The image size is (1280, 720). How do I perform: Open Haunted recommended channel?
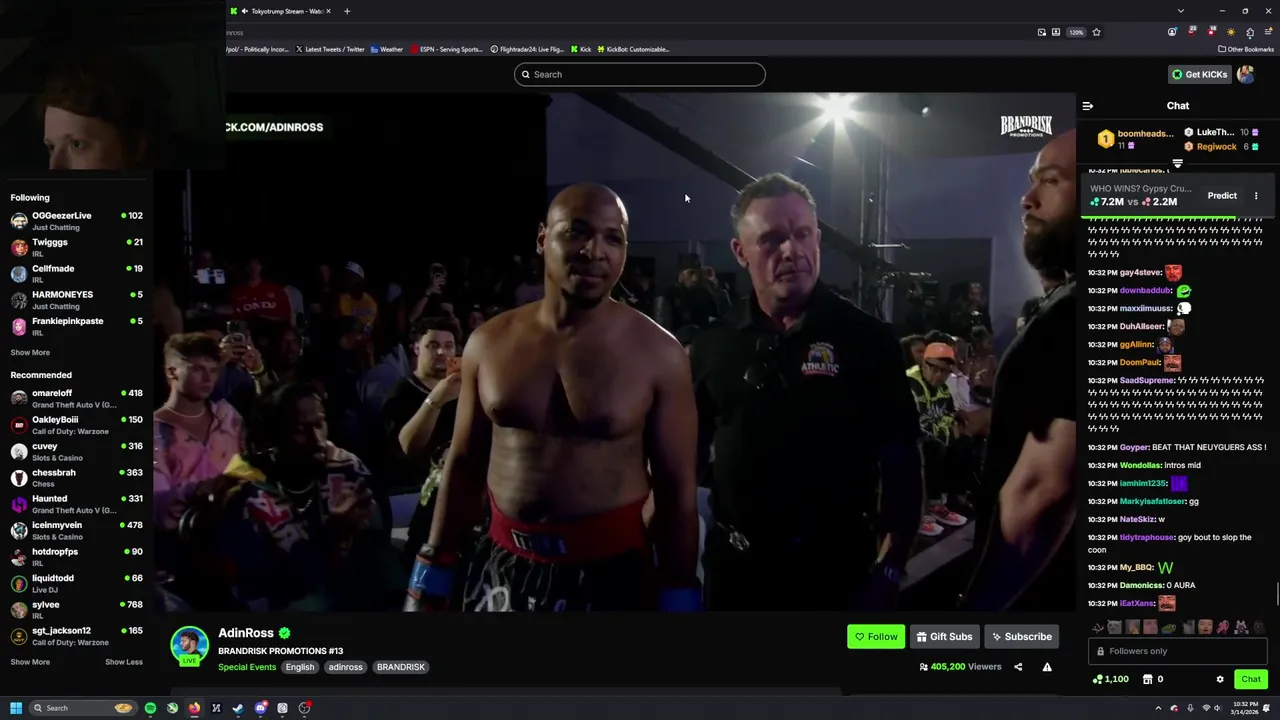pyautogui.click(x=76, y=503)
